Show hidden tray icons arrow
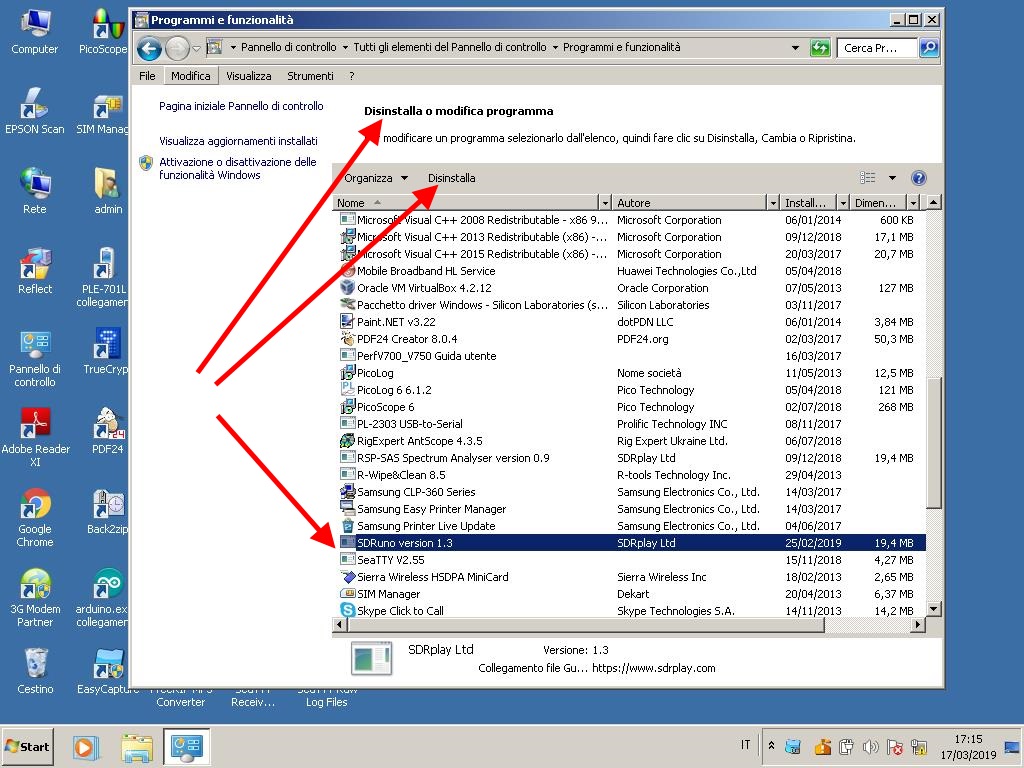The height and width of the screenshot is (768, 1024). 771,746
